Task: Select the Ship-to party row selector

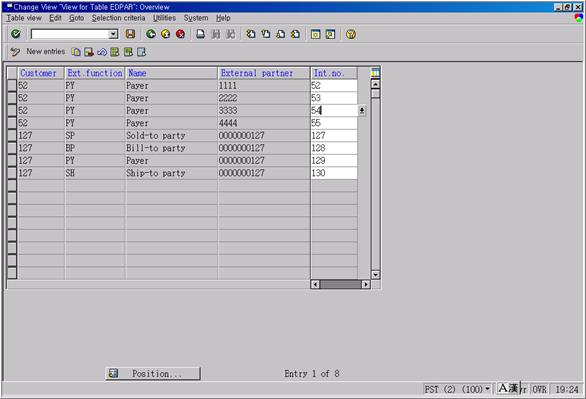Action: pos(12,173)
